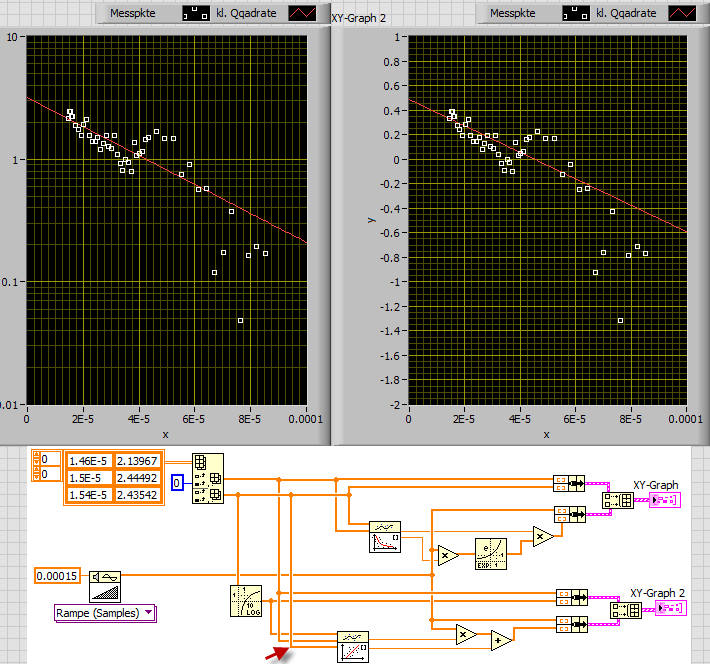Click array cell 2.43542
The width and height of the screenshot is (710, 664).
(x=138, y=495)
